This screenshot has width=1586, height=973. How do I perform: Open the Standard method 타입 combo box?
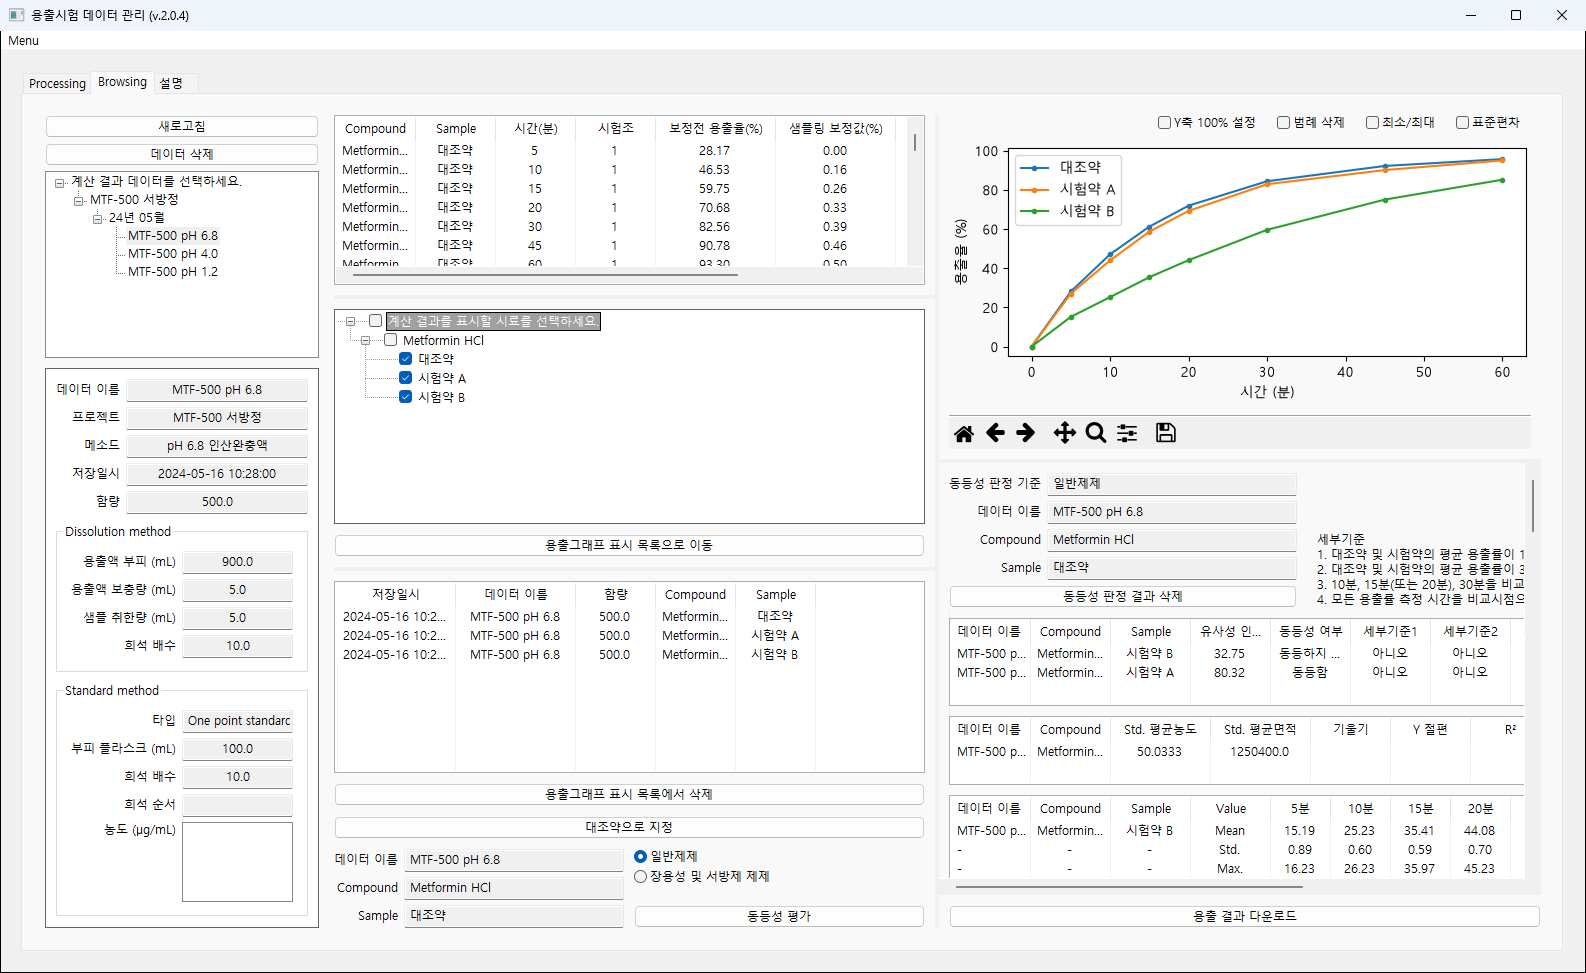[238, 720]
